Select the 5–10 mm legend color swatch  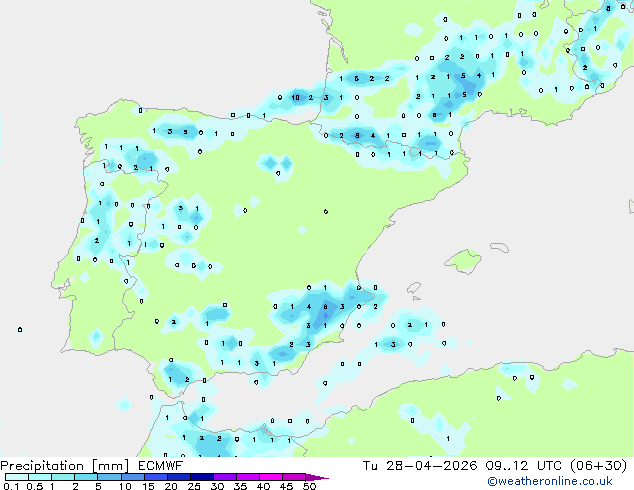109,477
